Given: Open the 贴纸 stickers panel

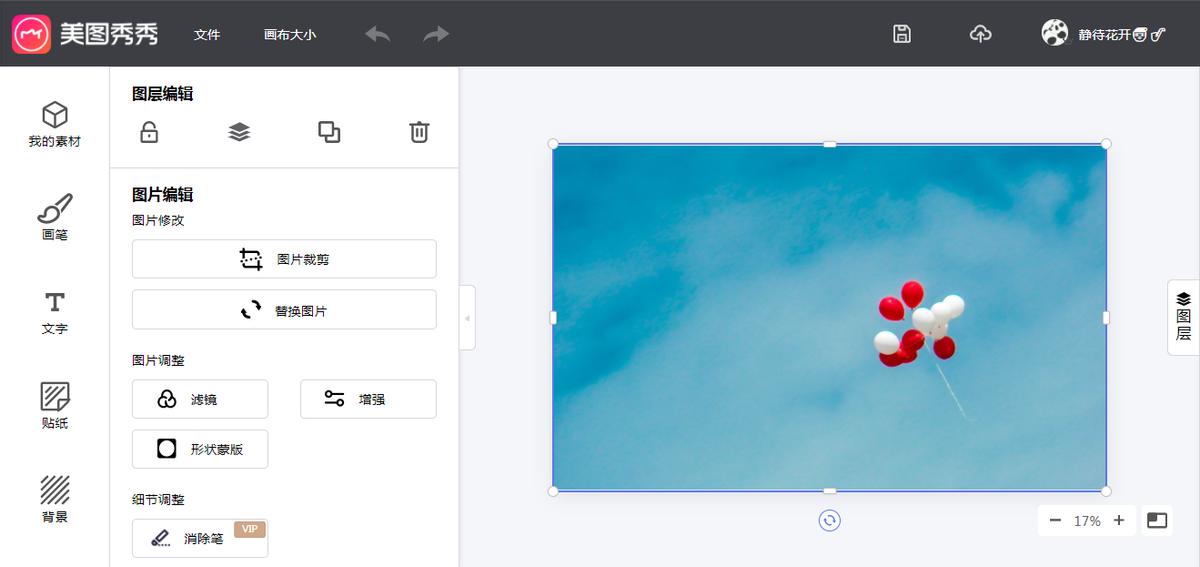Looking at the screenshot, I should [x=55, y=406].
